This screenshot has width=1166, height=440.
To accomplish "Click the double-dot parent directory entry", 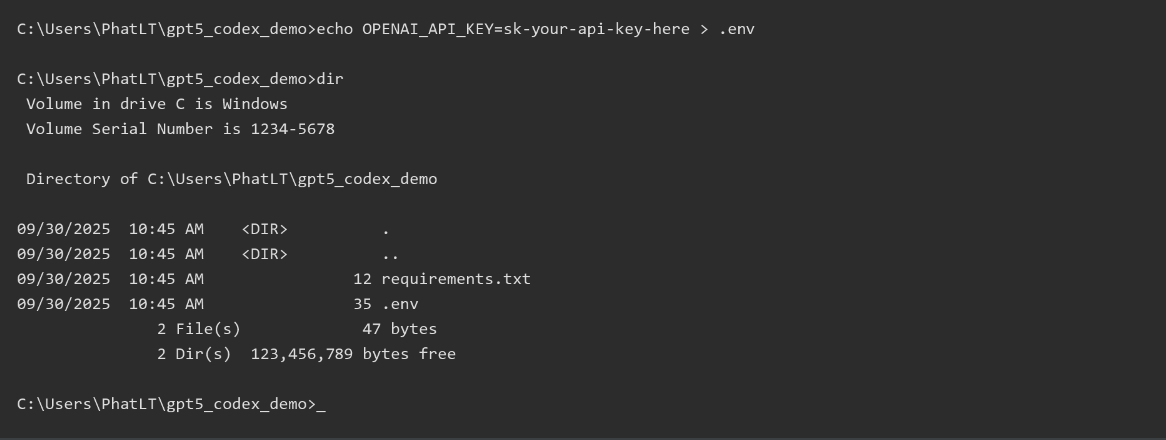I will (390, 254).
